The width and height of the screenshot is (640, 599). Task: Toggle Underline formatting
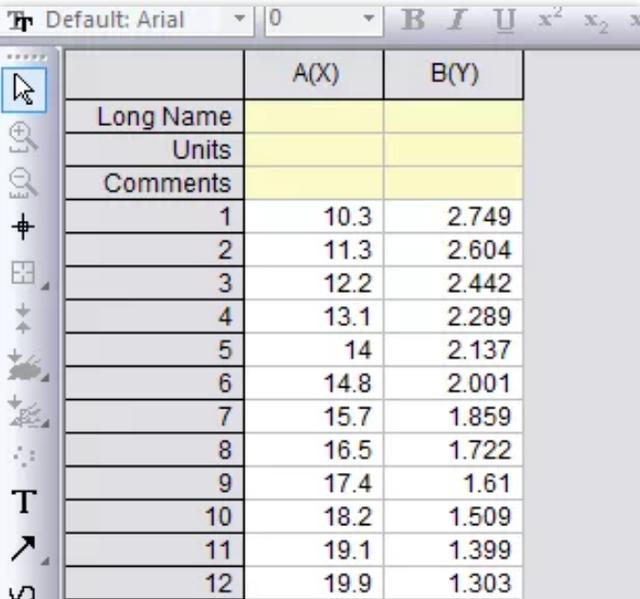(x=504, y=20)
